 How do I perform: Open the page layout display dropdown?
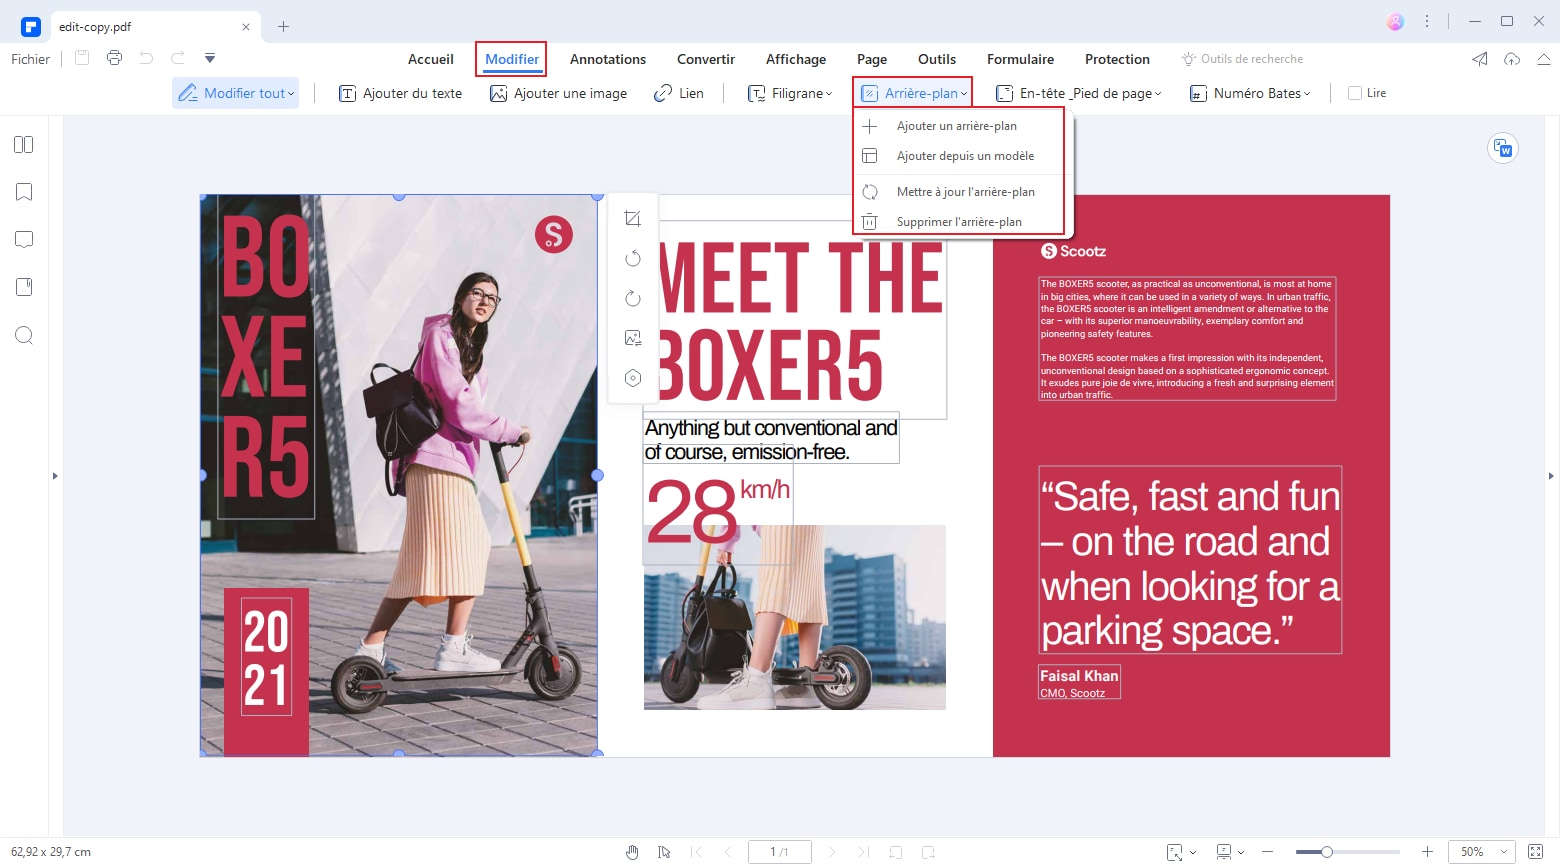pyautogui.click(x=1229, y=852)
